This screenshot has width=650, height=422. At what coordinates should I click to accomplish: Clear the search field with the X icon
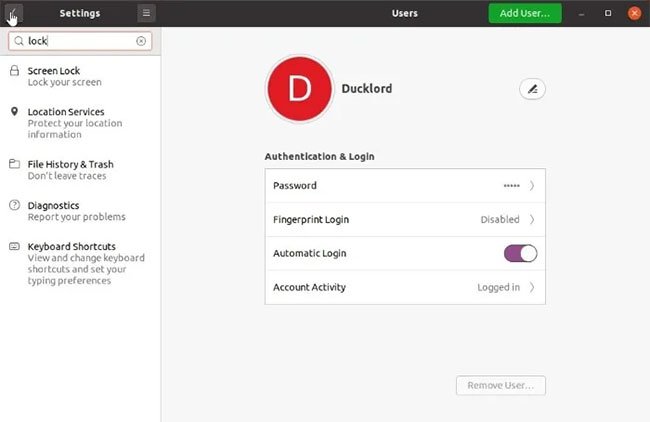[141, 41]
